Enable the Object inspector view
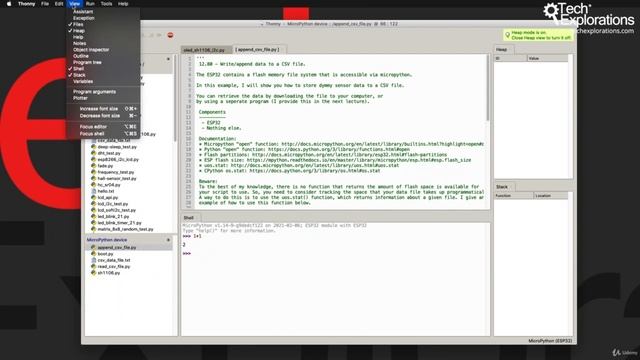The height and width of the screenshot is (360, 640). [103, 50]
